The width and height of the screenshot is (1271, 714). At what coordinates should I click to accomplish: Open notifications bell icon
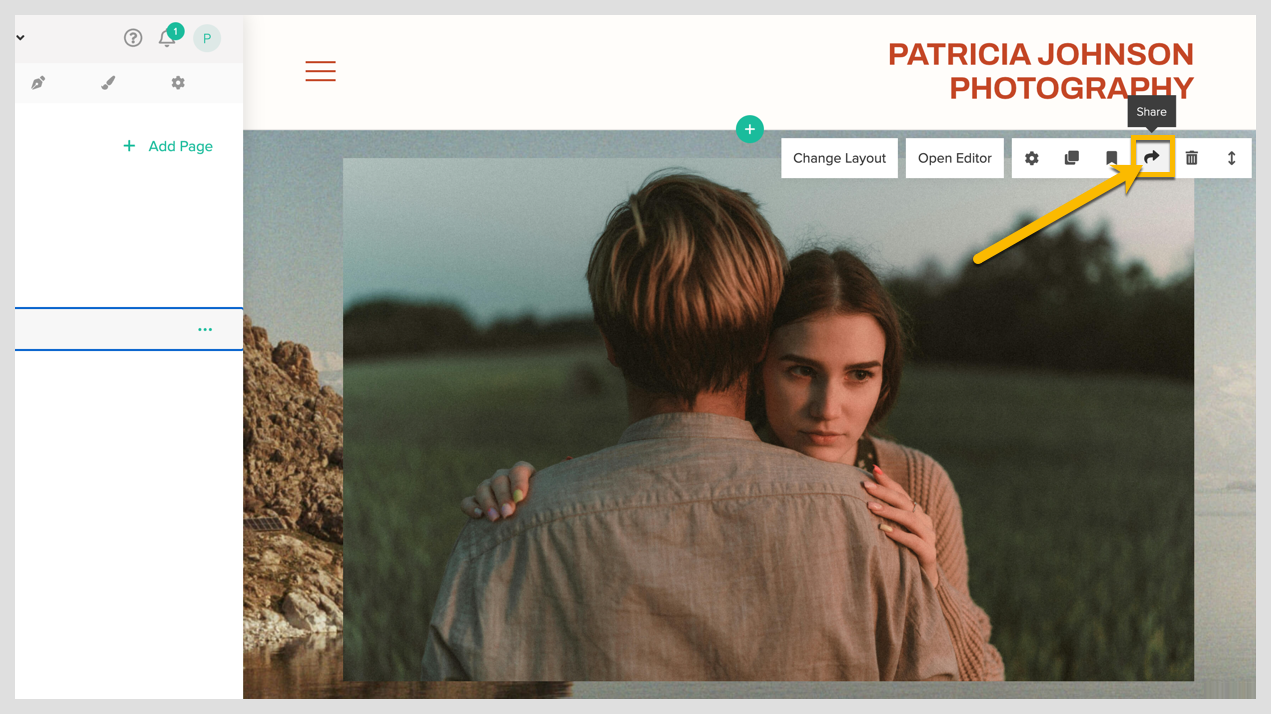(167, 38)
